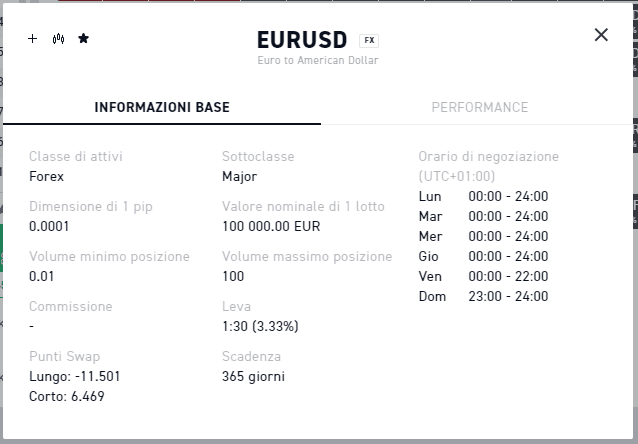Select the 100 000.00 EUR lot value
The width and height of the screenshot is (638, 444).
coord(271,226)
